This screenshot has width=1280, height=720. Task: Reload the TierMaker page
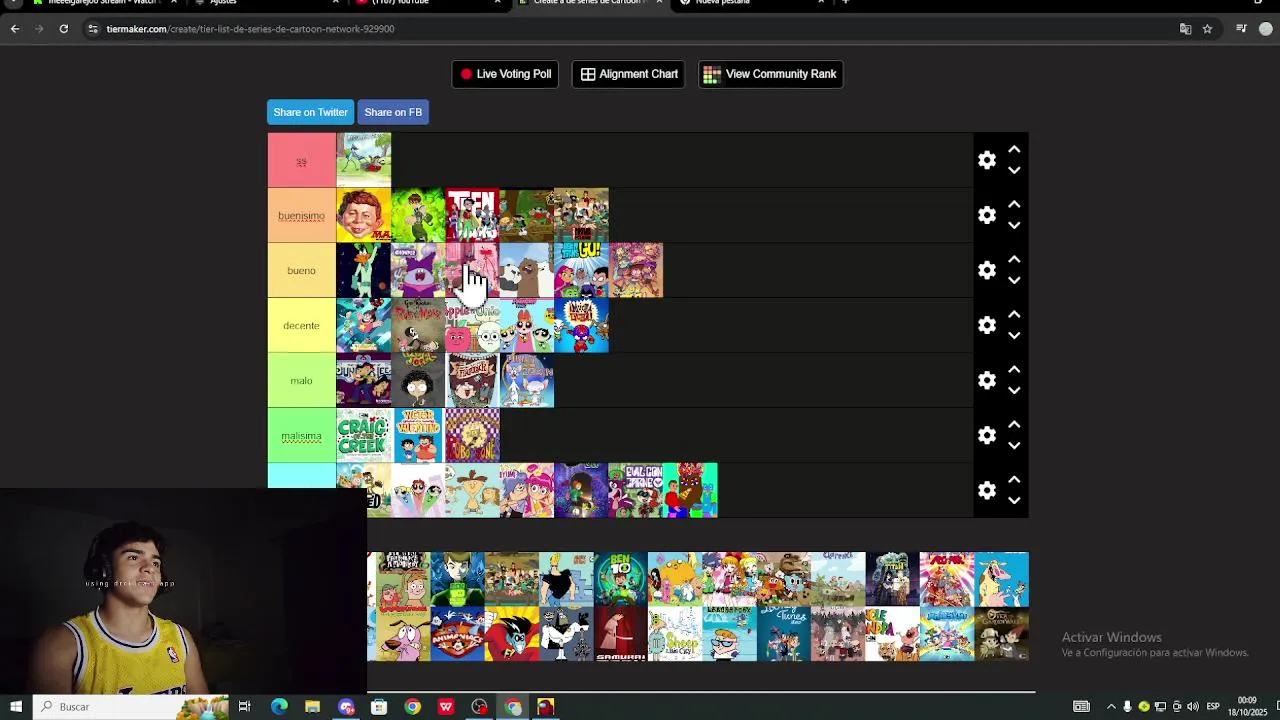coord(64,29)
